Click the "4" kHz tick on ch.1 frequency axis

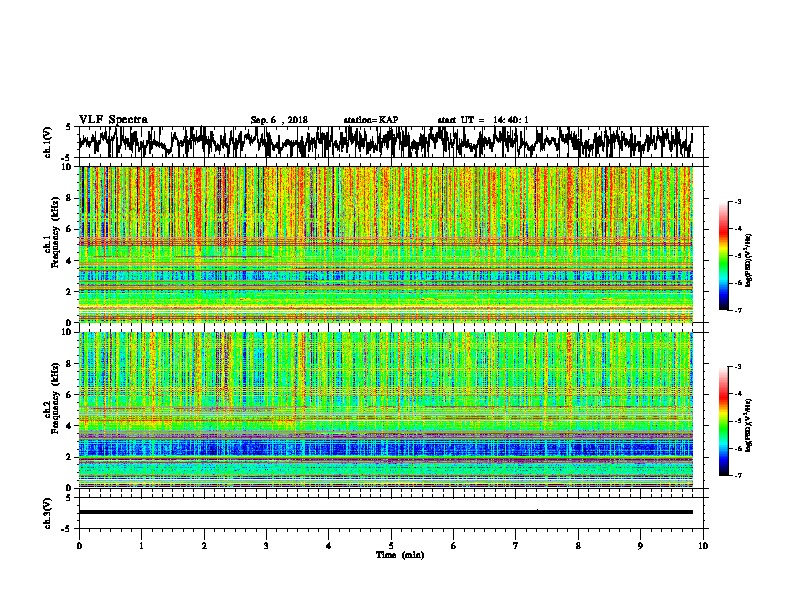(70, 261)
